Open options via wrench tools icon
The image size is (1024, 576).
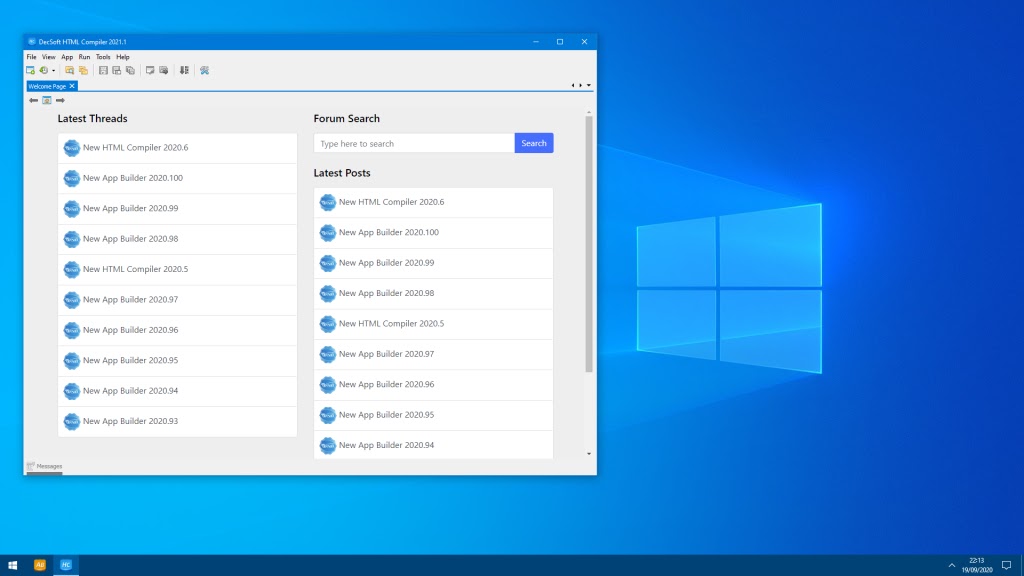[204, 71]
